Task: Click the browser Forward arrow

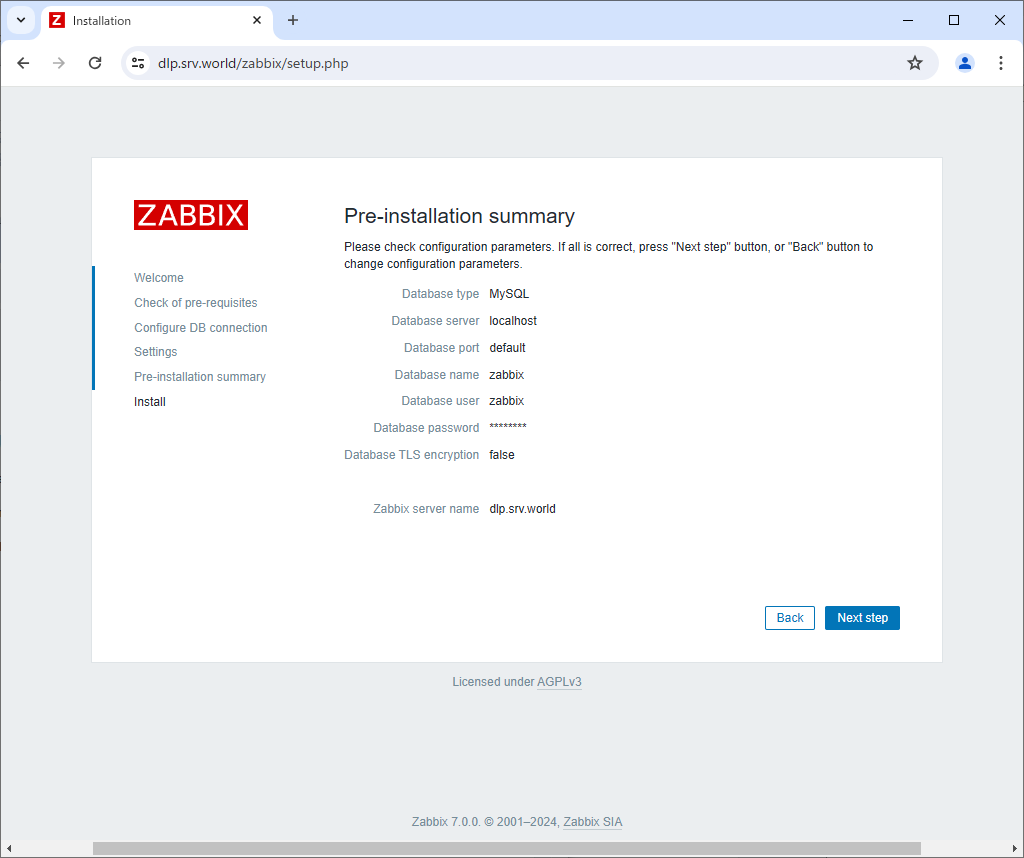Action: pos(59,63)
